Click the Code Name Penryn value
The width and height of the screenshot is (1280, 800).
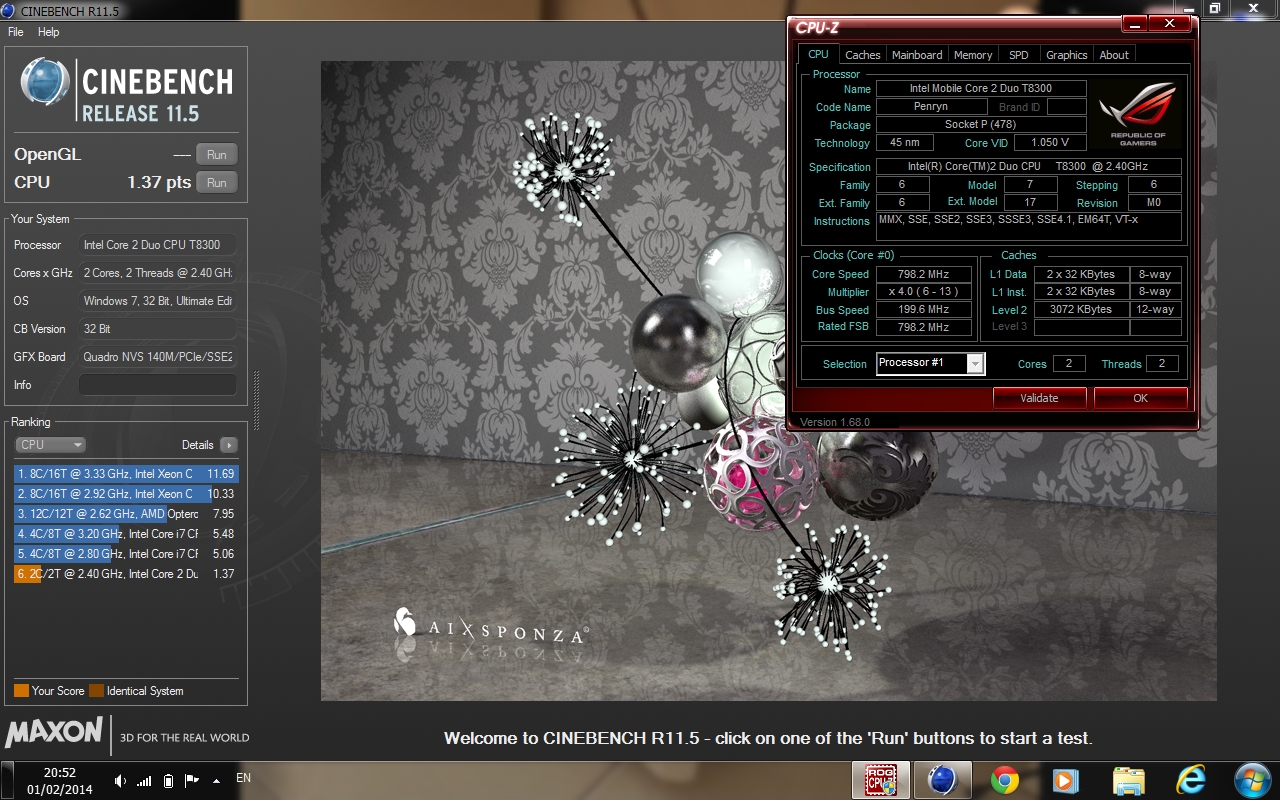point(931,106)
